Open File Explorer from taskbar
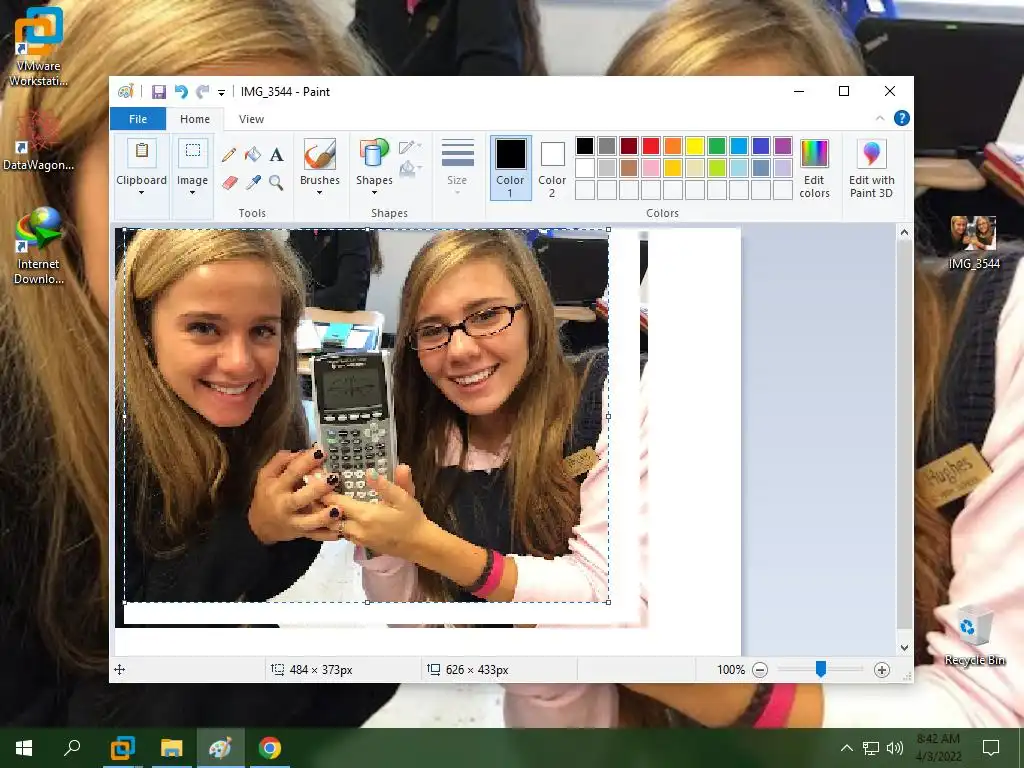 pyautogui.click(x=172, y=748)
